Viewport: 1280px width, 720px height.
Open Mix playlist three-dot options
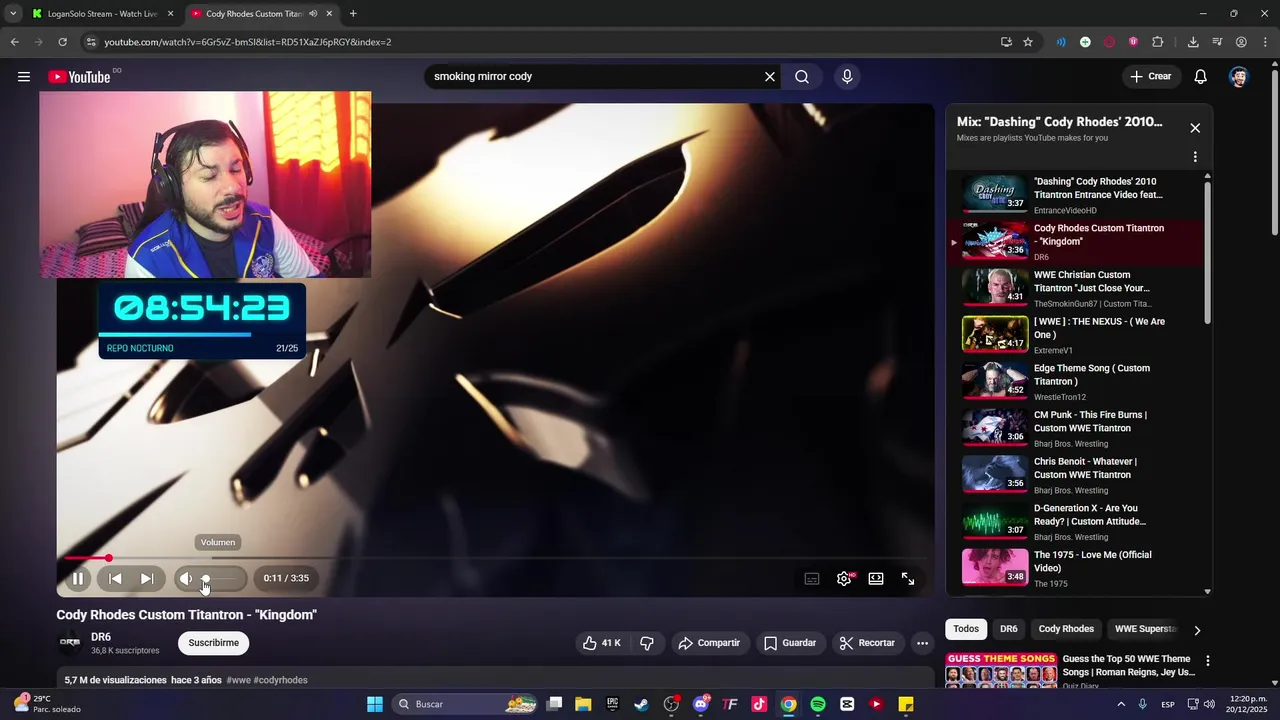click(1195, 157)
